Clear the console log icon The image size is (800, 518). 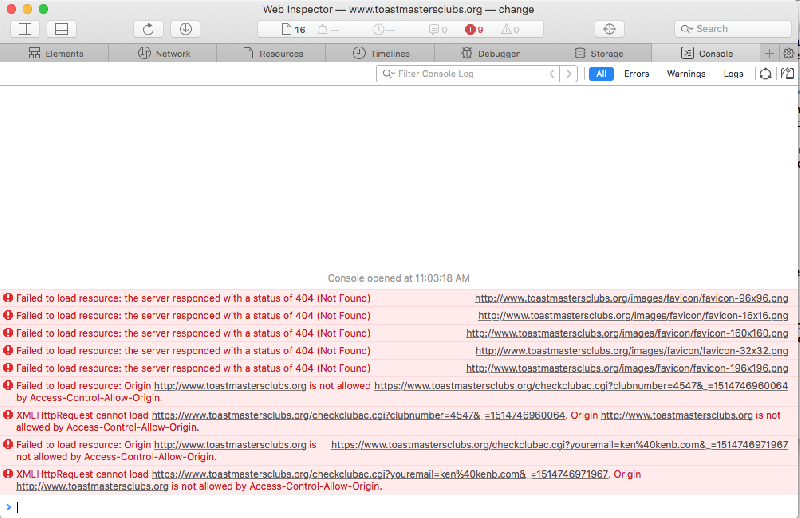[x=787, y=73]
